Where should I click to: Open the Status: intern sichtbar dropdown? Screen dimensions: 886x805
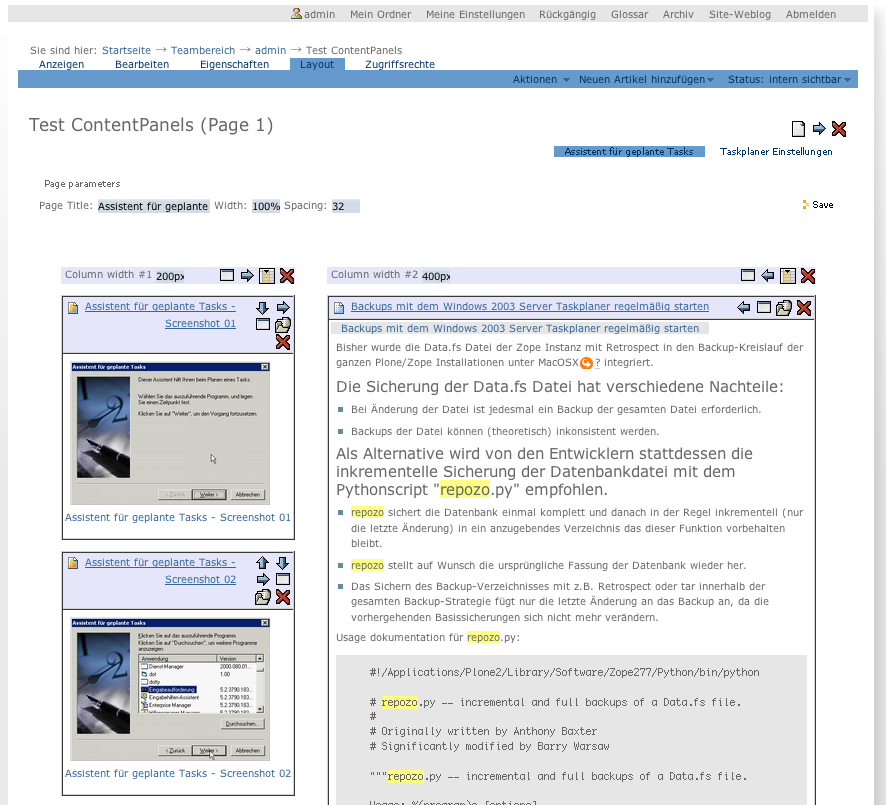coord(790,79)
